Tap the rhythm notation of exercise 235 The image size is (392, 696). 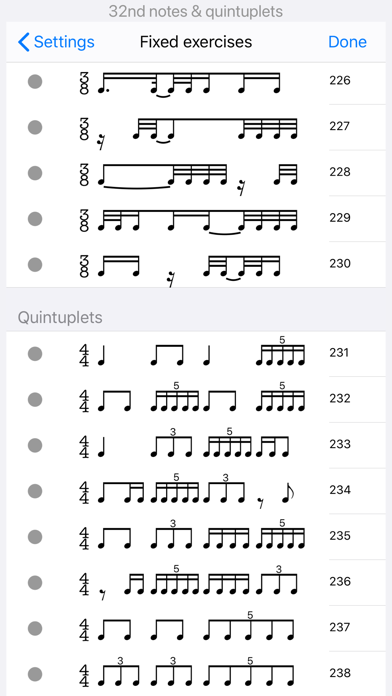(x=192, y=535)
